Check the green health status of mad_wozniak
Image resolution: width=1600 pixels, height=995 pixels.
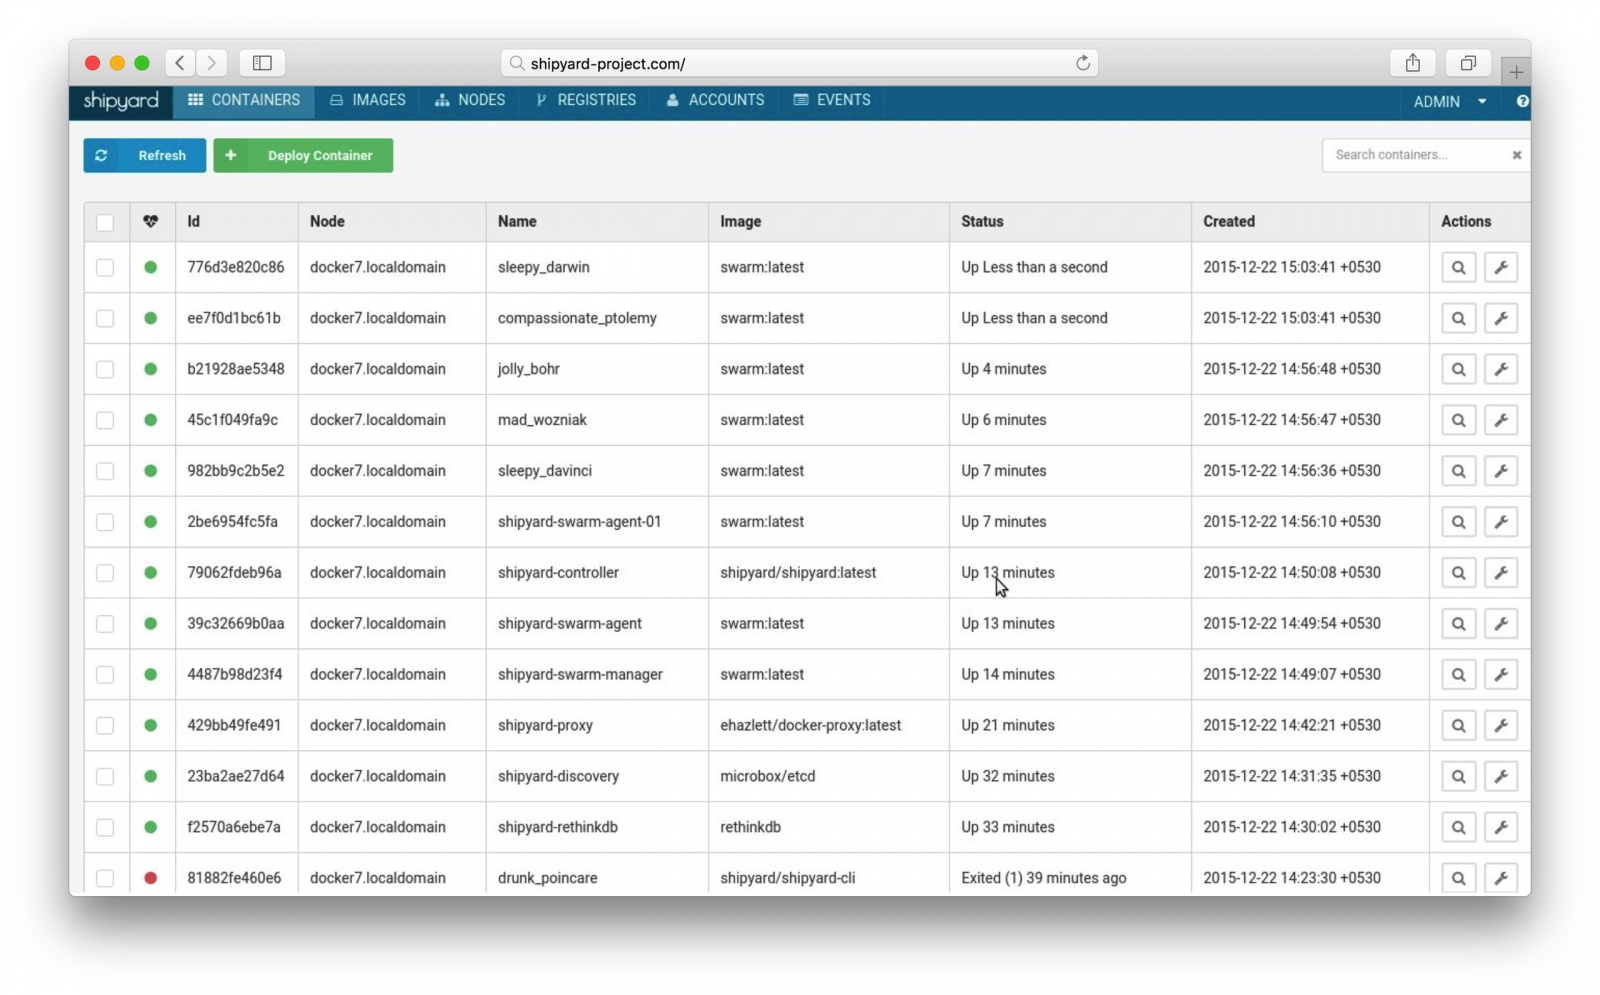(151, 420)
